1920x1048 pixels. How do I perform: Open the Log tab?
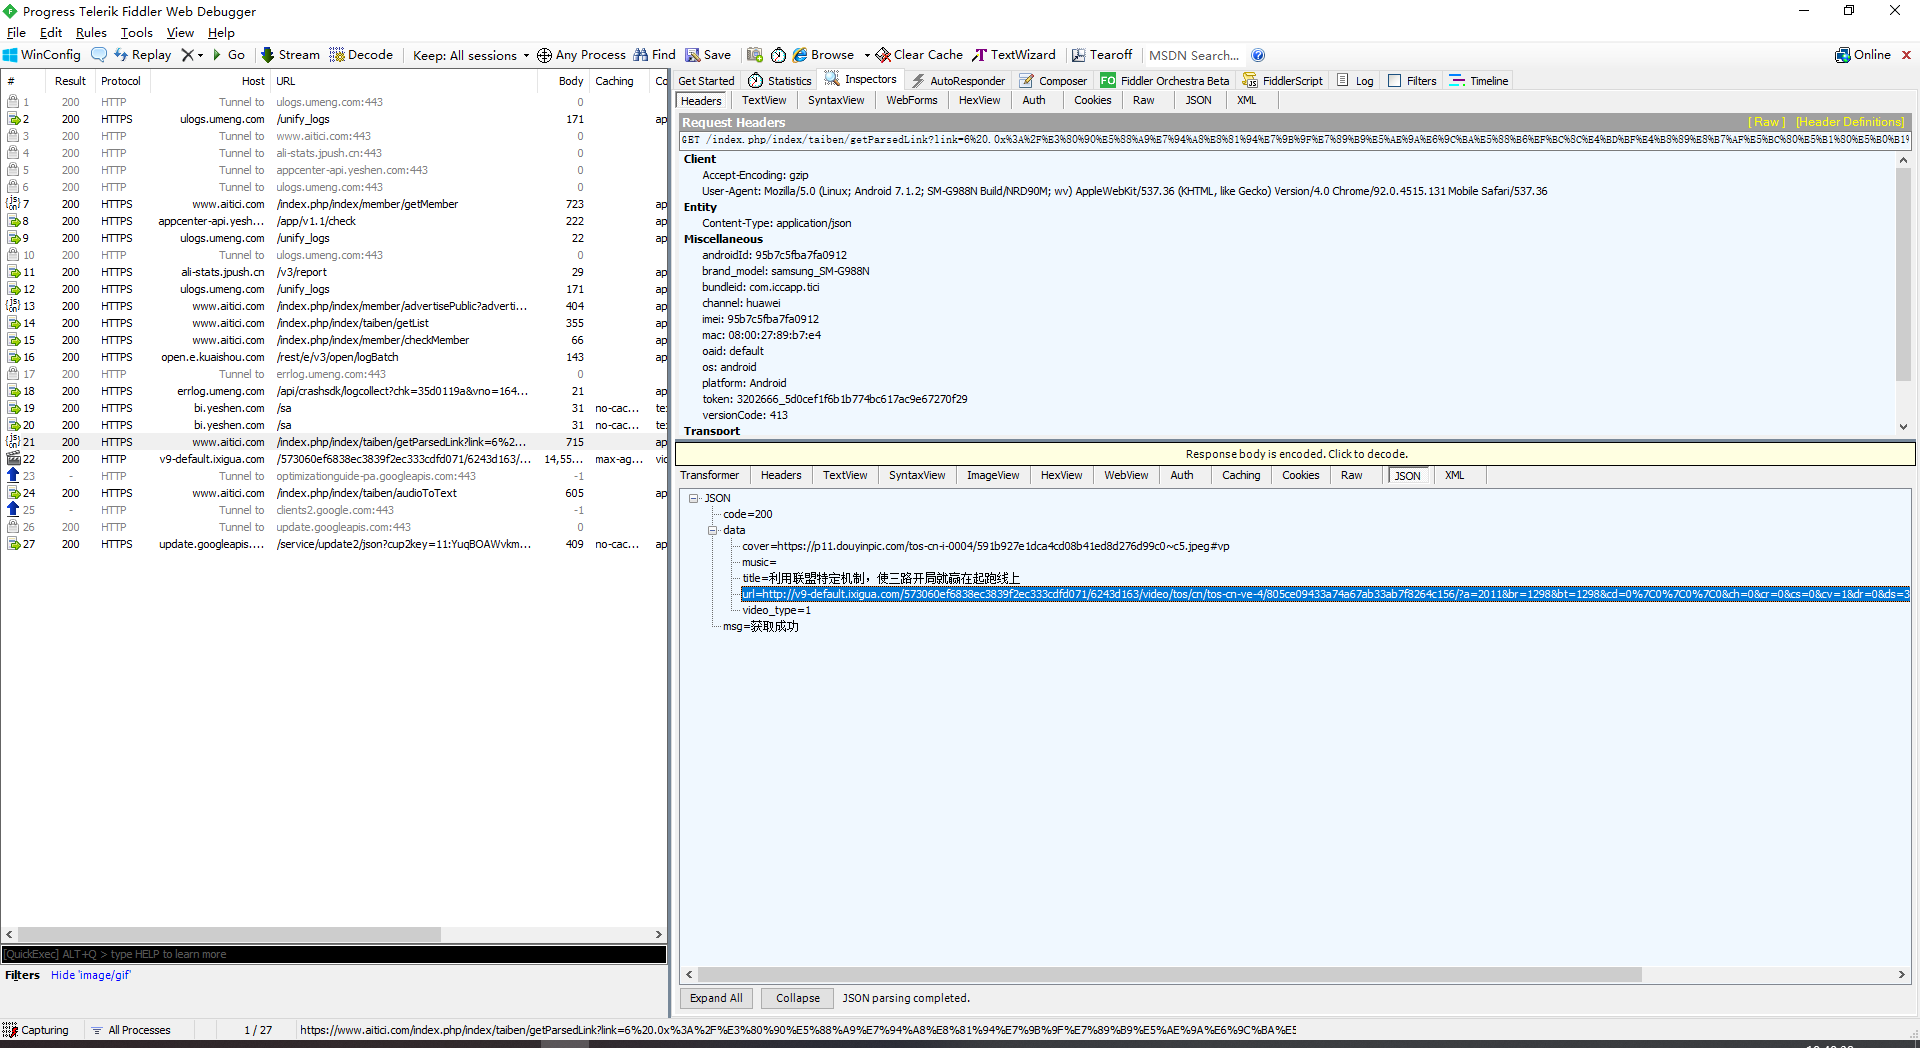(1355, 81)
